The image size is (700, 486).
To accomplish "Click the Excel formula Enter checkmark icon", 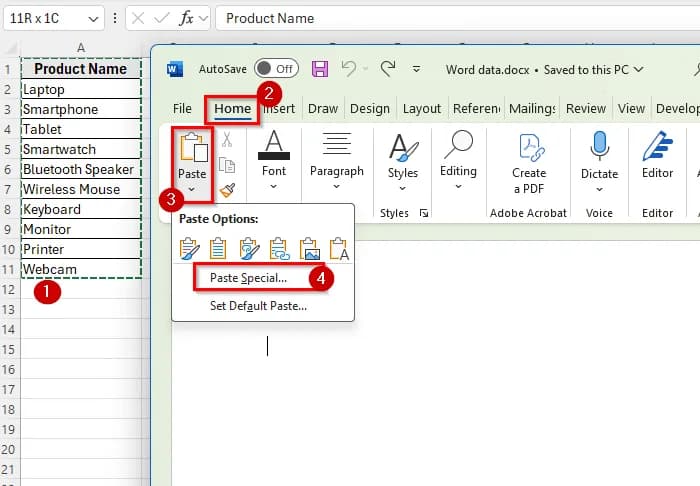I will [161, 18].
